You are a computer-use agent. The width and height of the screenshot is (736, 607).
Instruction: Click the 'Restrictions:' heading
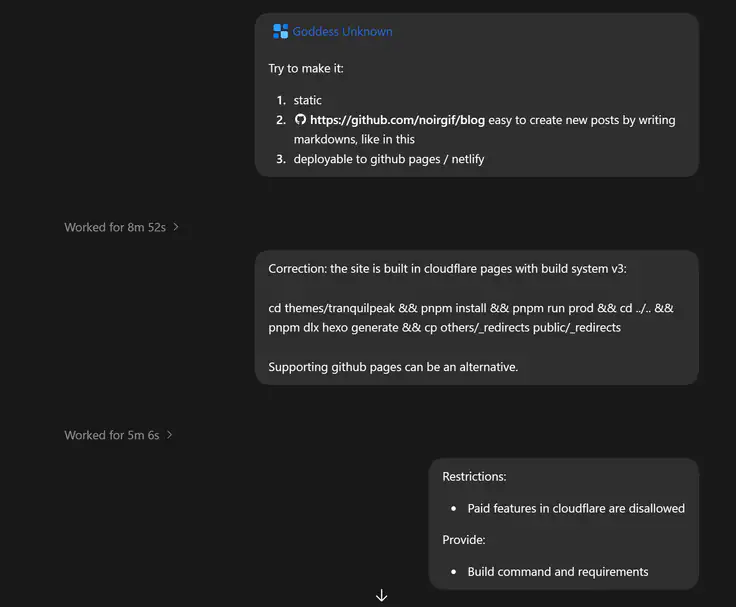pos(474,476)
